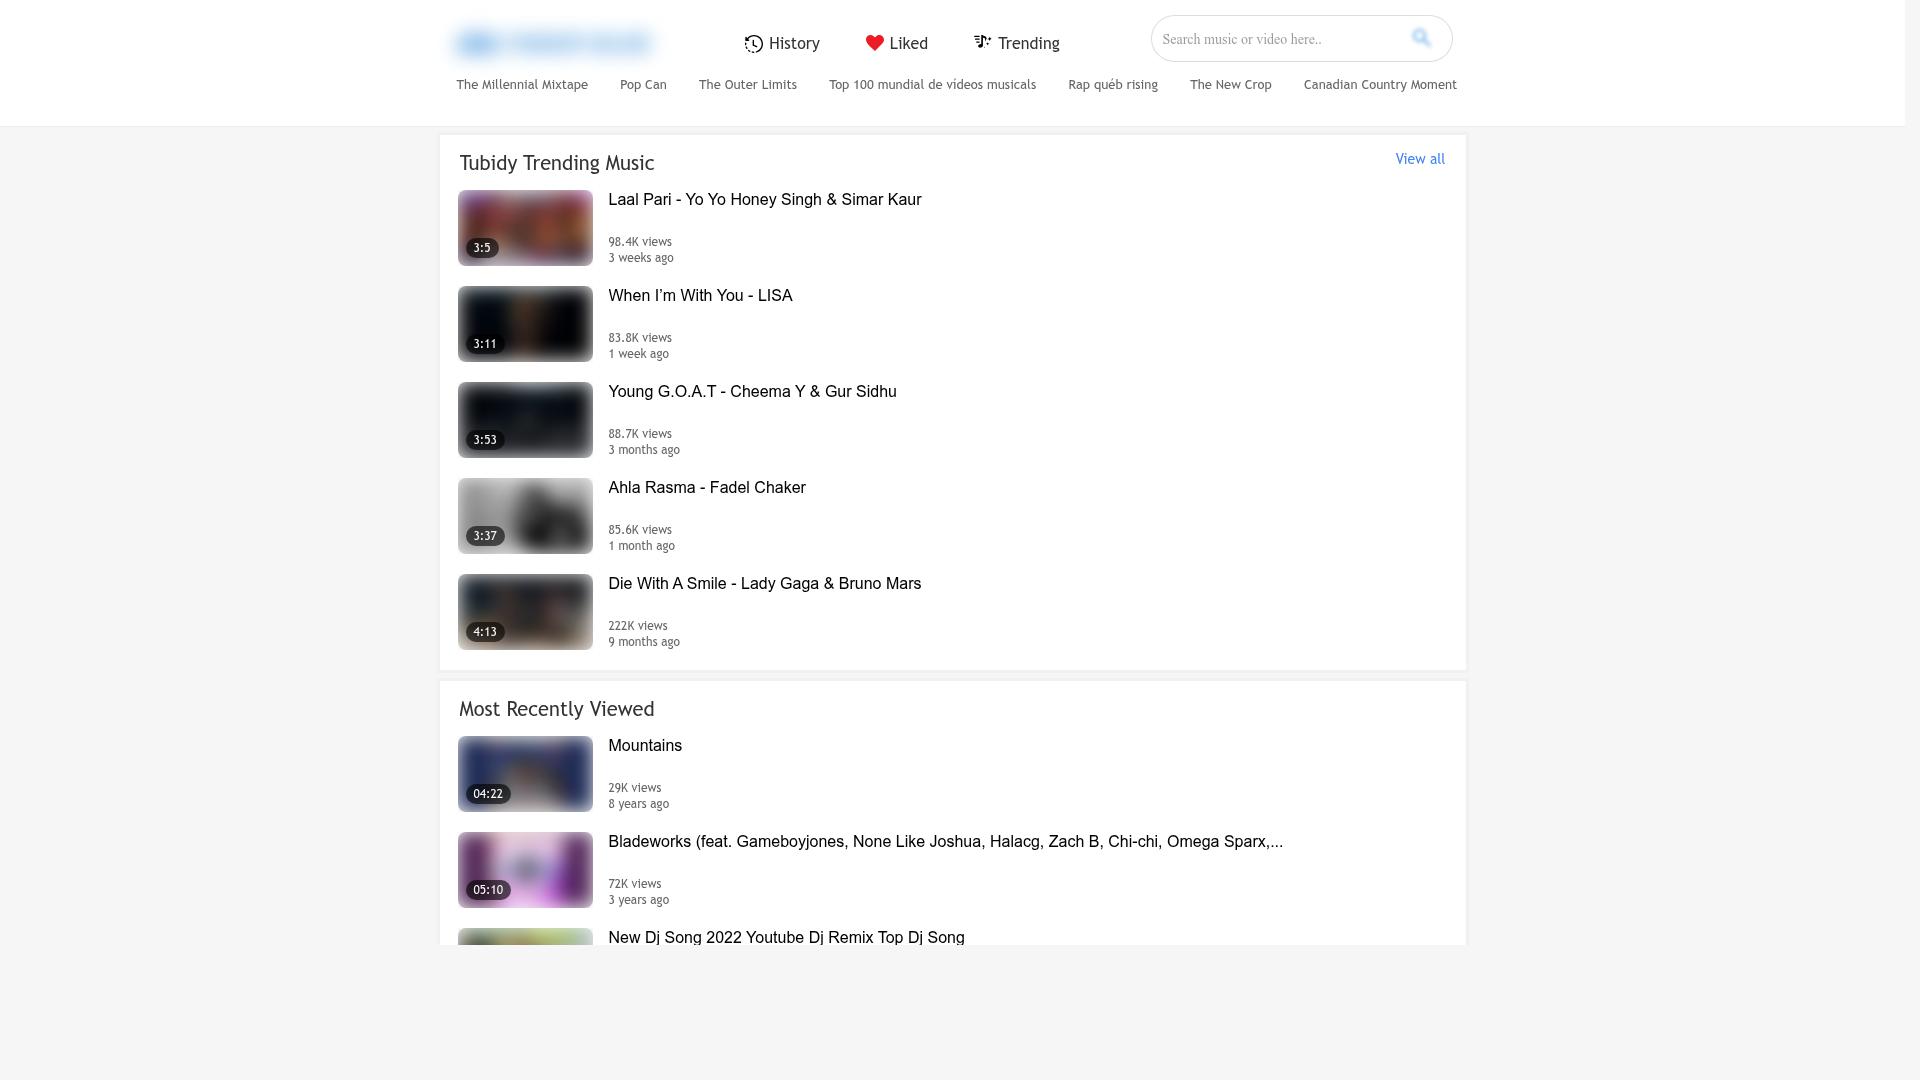This screenshot has height=1080, width=1920.
Task: Click the Mountains video thumbnail
Action: point(525,774)
